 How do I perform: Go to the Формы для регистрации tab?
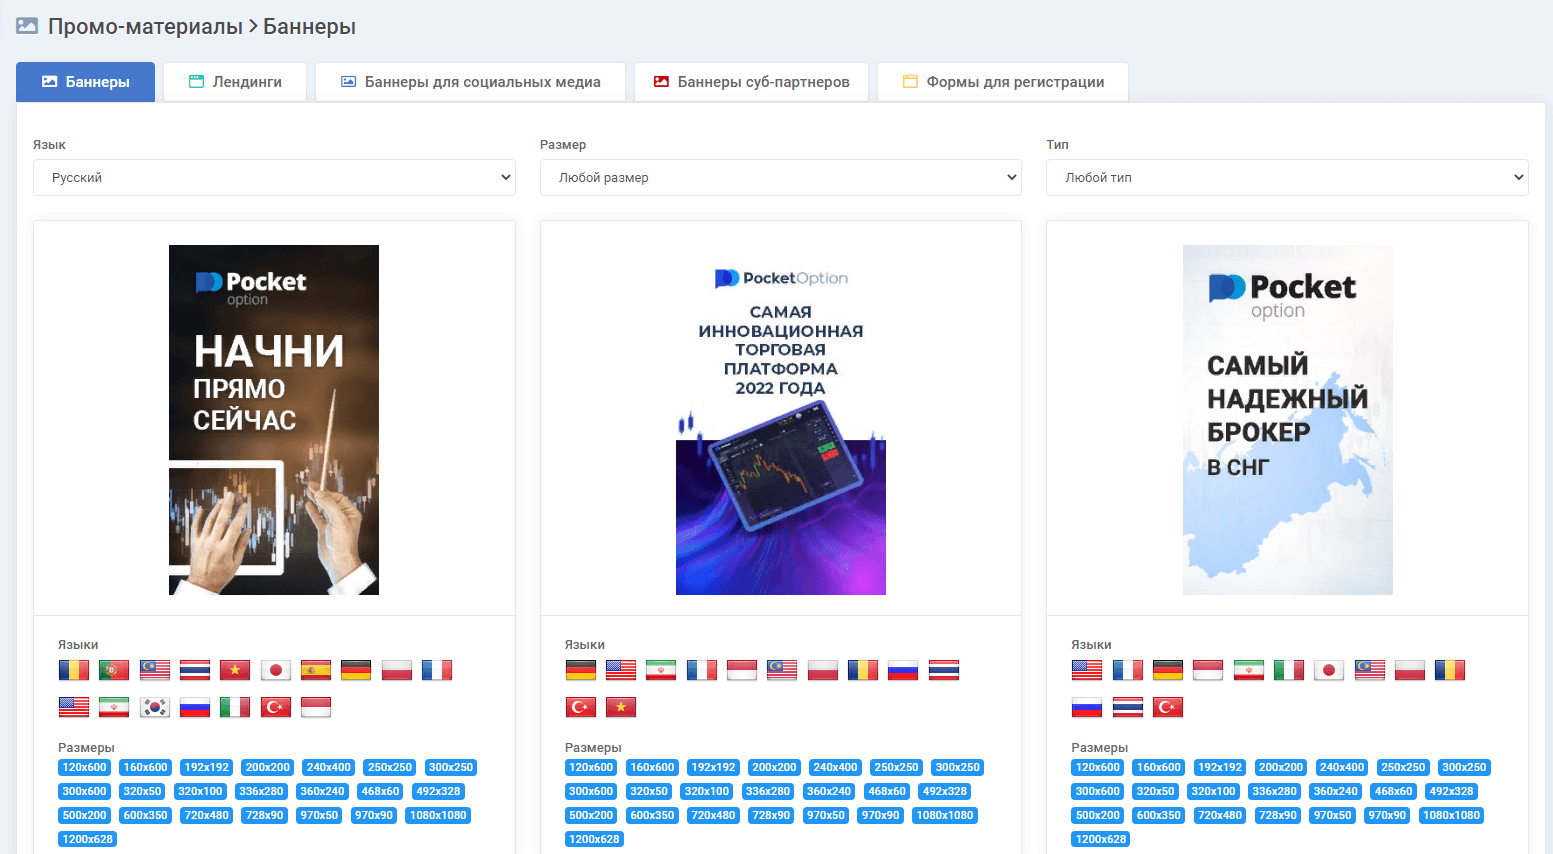(1003, 82)
